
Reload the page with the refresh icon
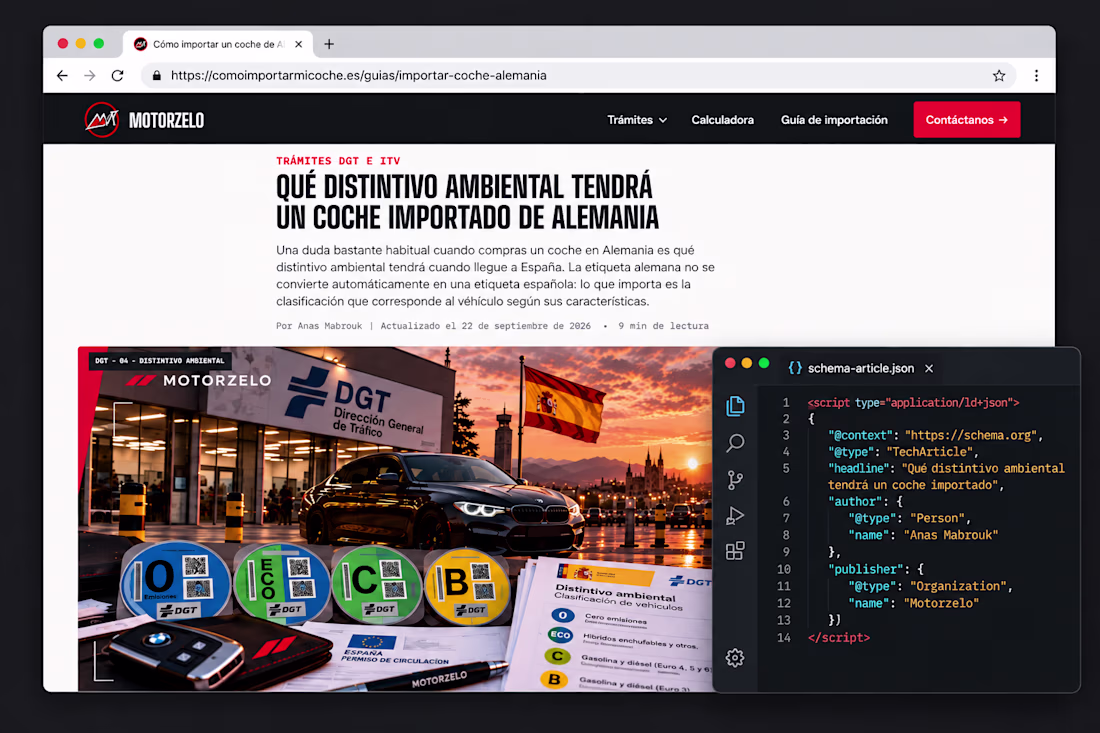point(117,76)
